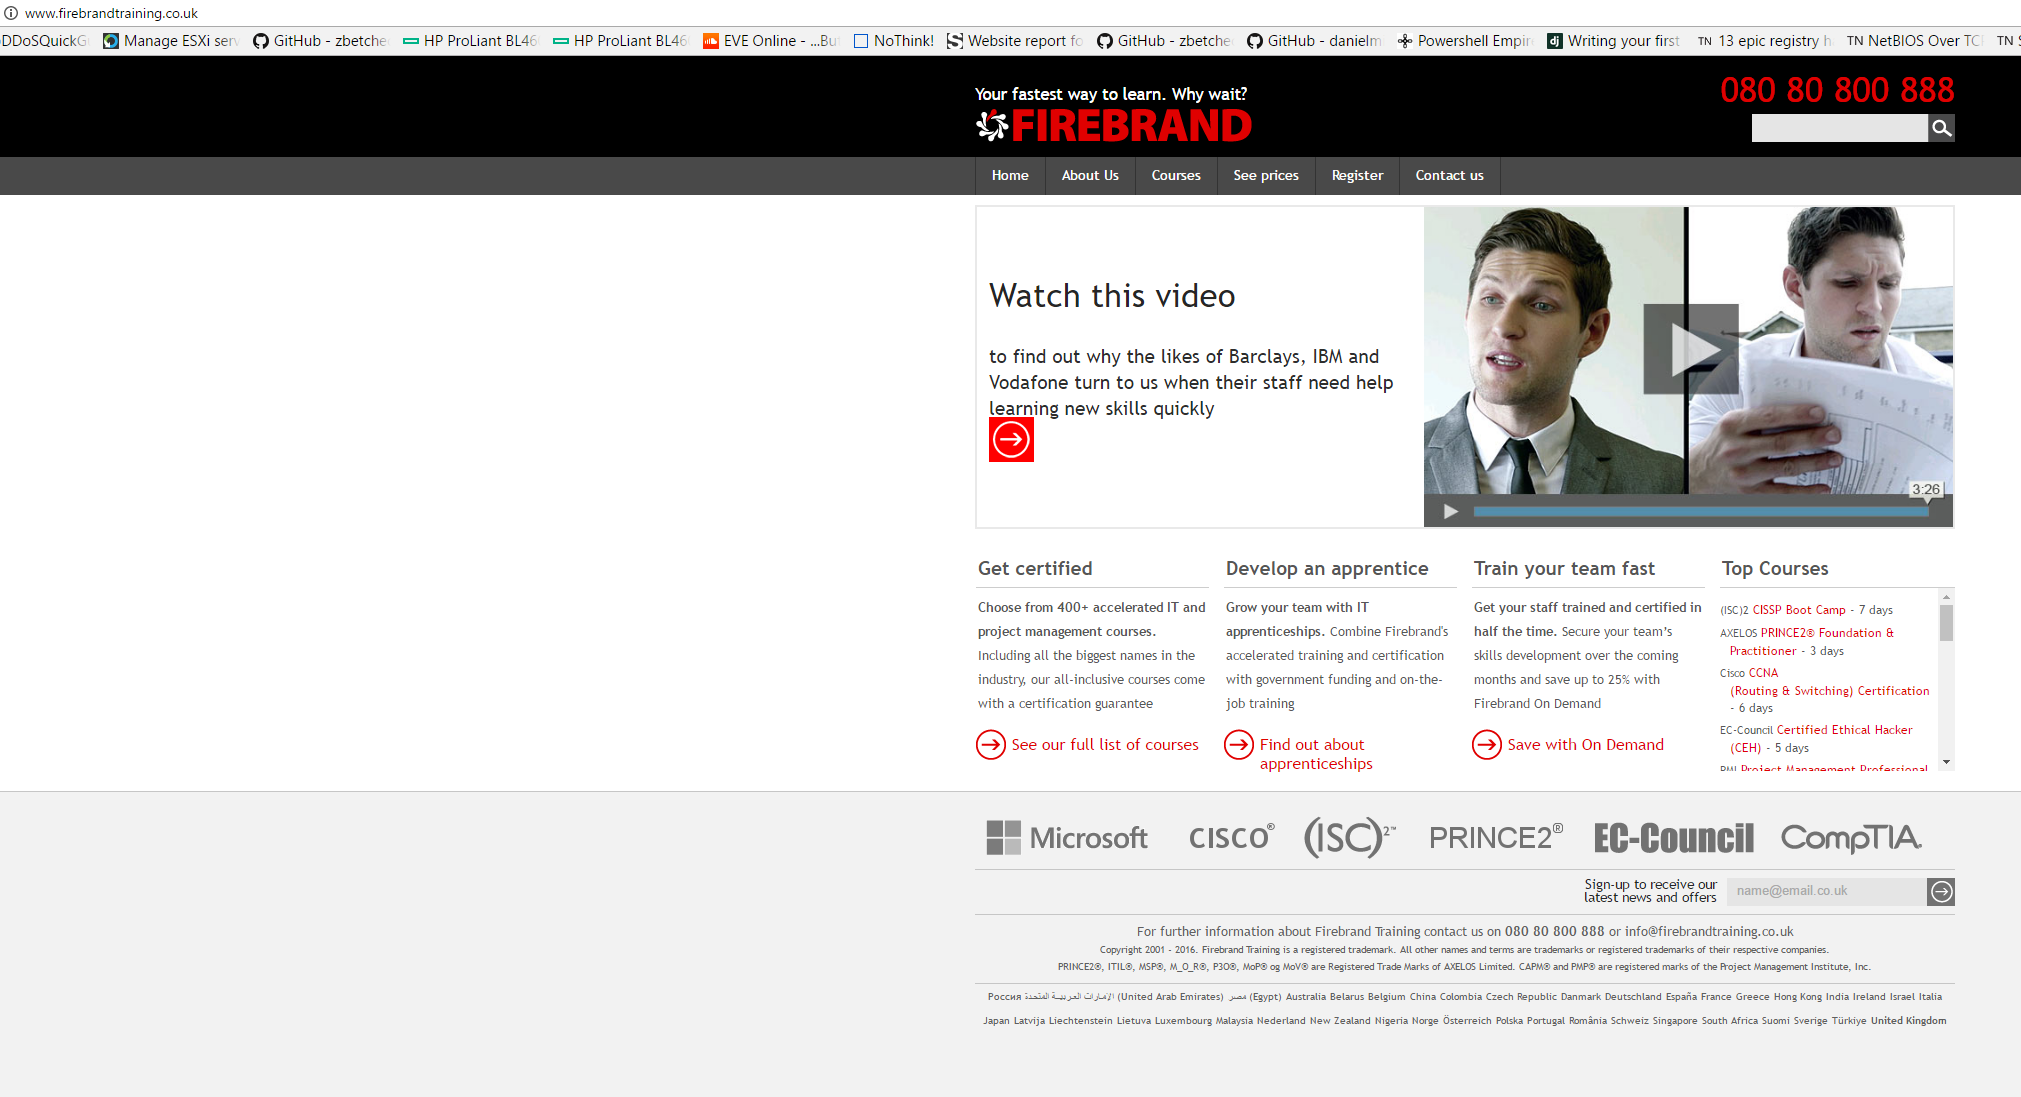
Task: Click the newsletter email input field
Action: coord(1826,892)
